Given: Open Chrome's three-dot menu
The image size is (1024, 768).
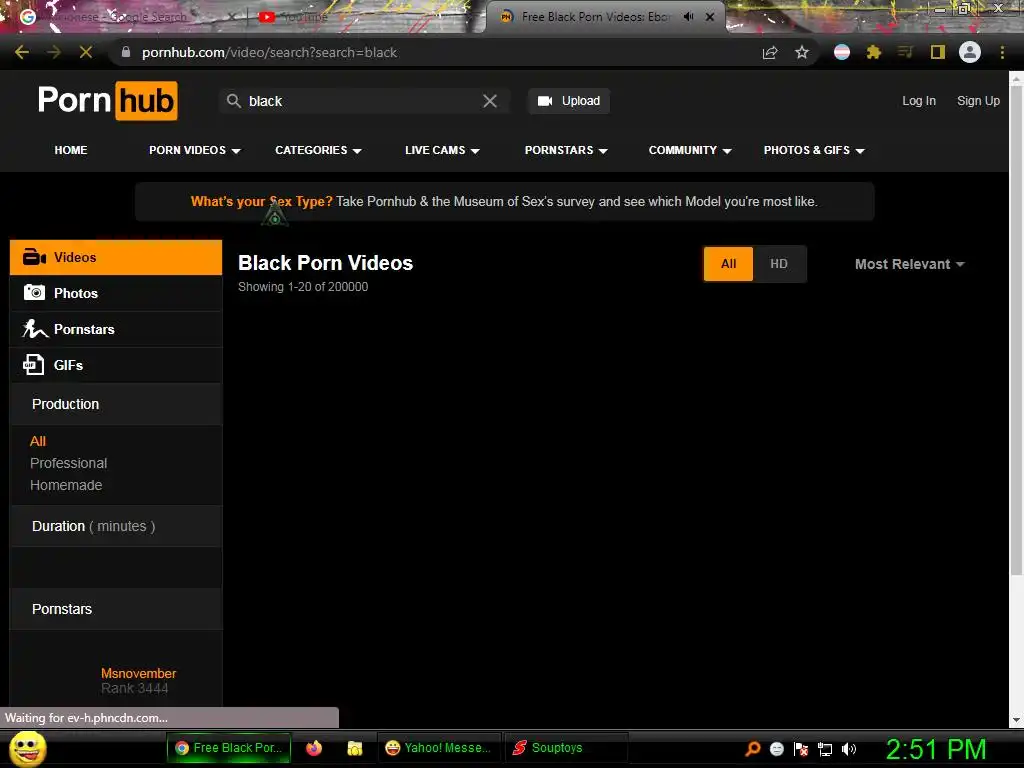Looking at the screenshot, I should point(1002,52).
